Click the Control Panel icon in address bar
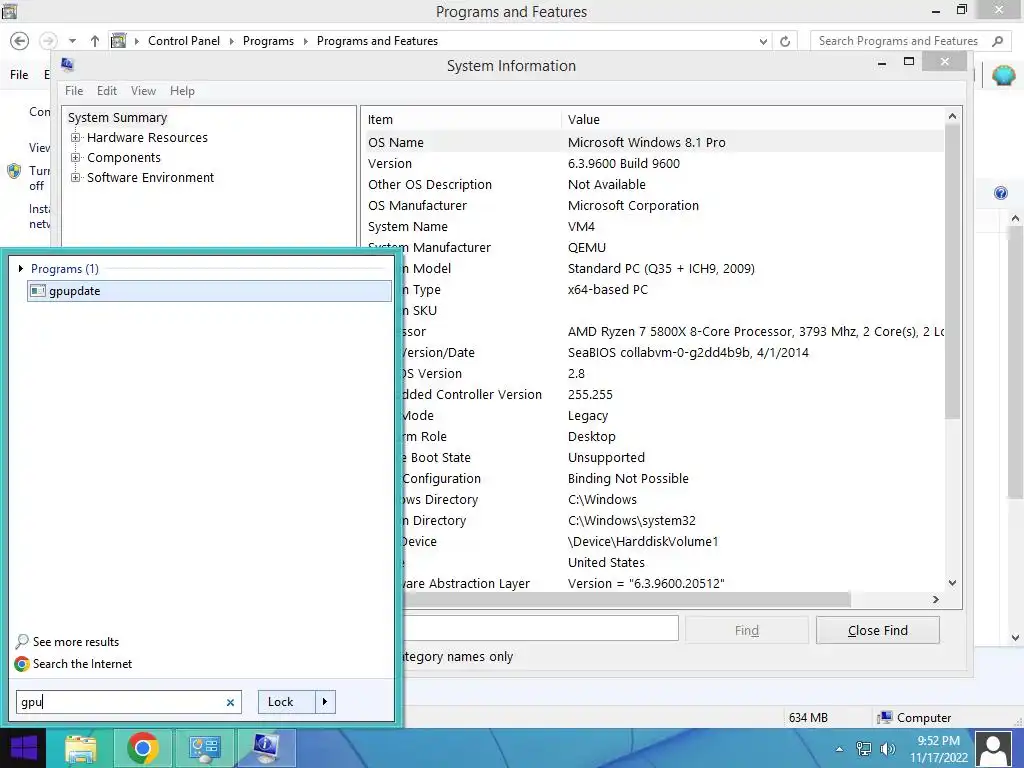 coord(118,40)
